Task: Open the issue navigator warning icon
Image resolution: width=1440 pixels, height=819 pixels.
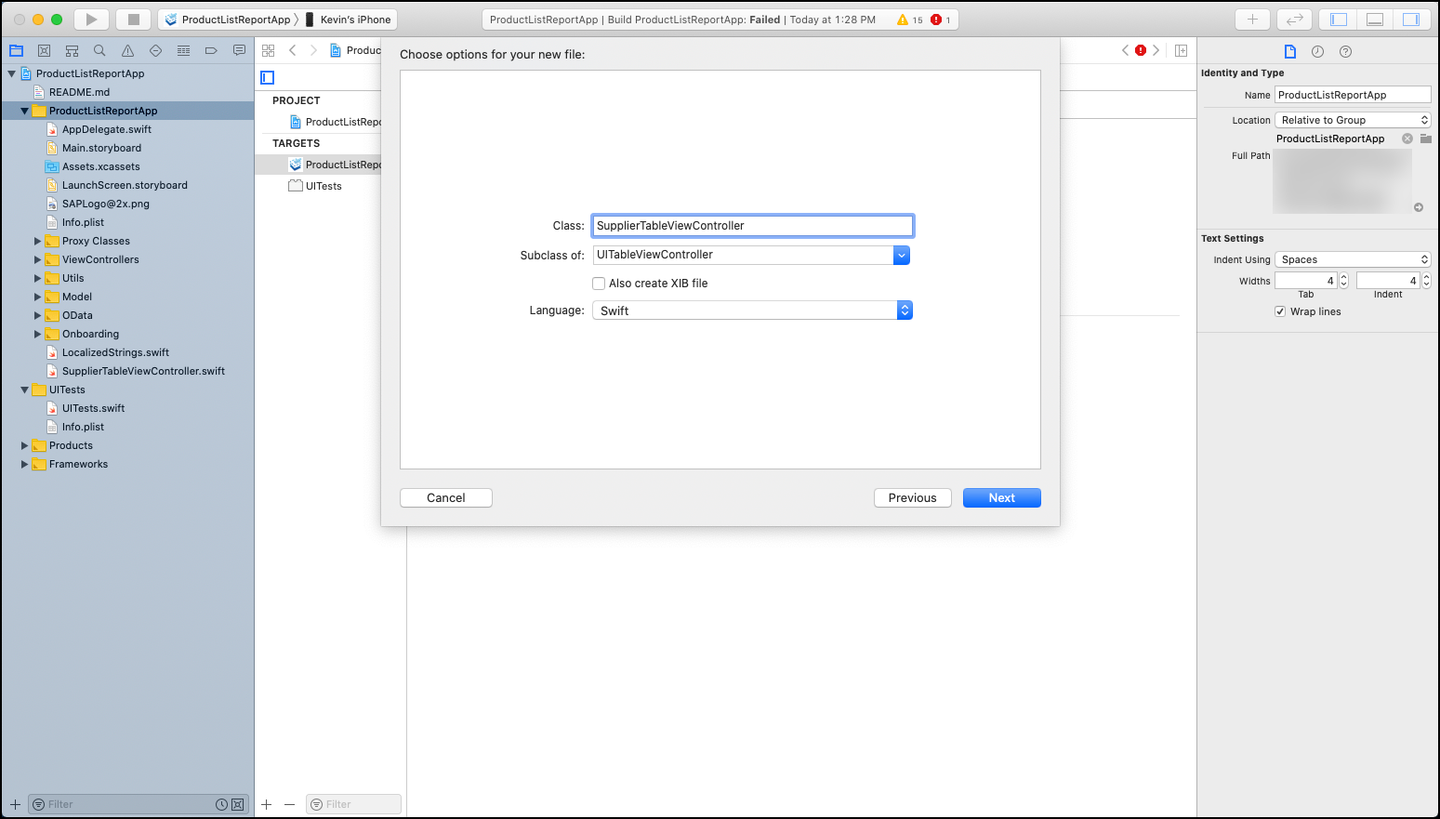Action: [x=128, y=50]
